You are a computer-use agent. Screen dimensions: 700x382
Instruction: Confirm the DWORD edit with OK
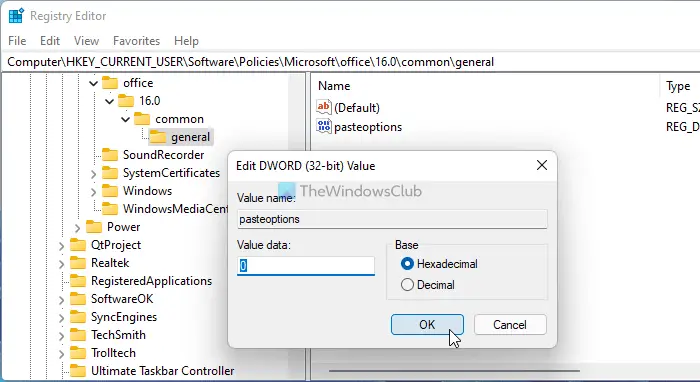pyautogui.click(x=427, y=324)
